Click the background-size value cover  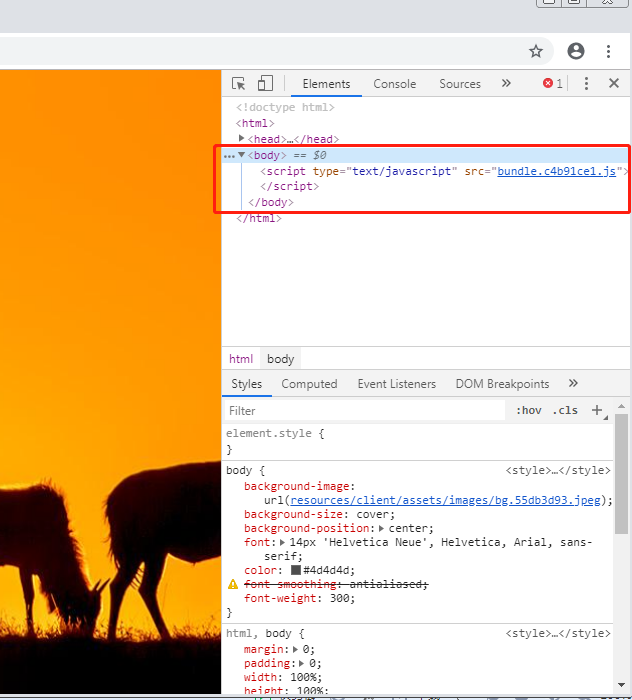coord(372,514)
